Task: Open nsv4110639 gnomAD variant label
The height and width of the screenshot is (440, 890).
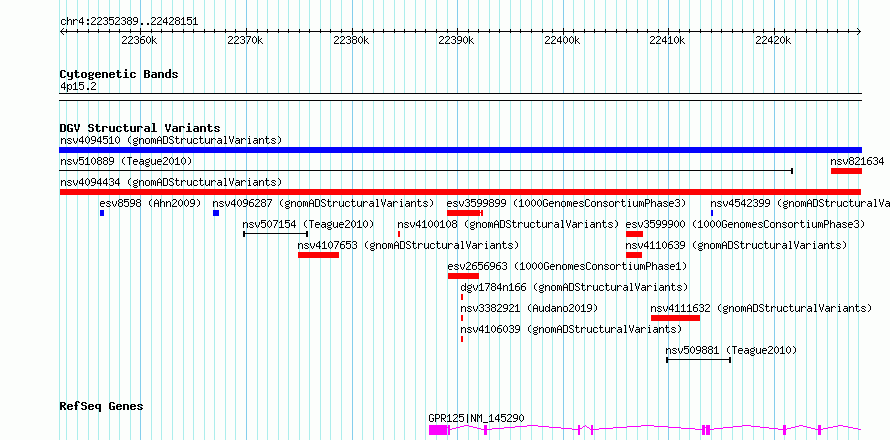Action: (x=736, y=245)
